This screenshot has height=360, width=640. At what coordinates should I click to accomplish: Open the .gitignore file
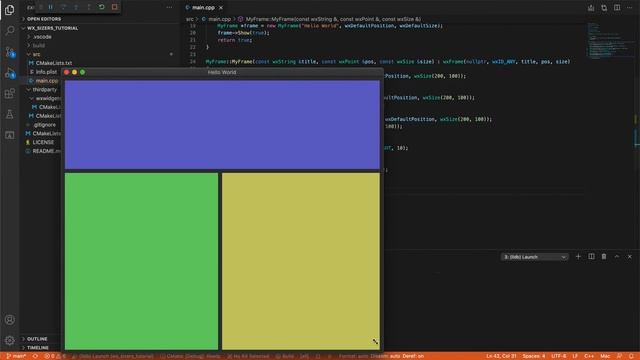pyautogui.click(x=44, y=124)
